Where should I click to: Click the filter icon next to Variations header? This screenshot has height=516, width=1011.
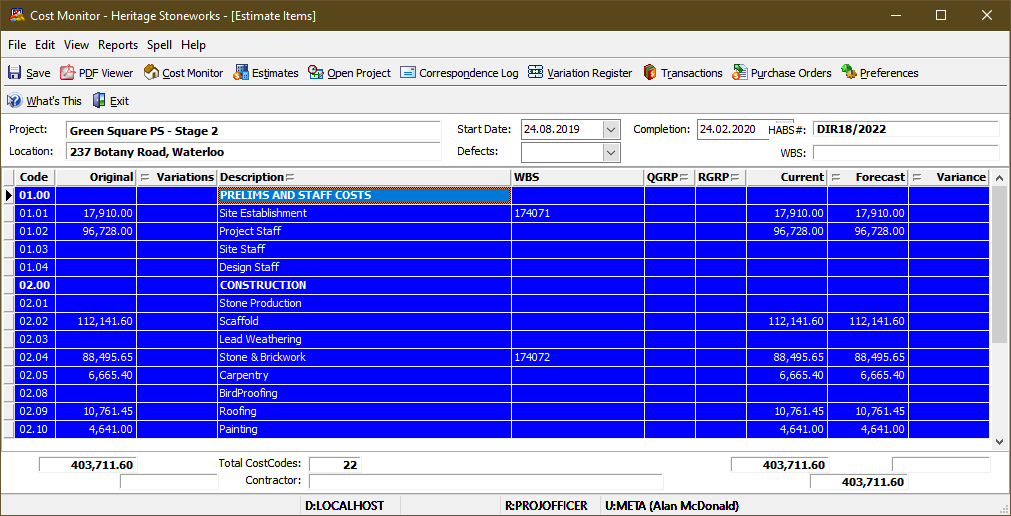[x=144, y=177]
